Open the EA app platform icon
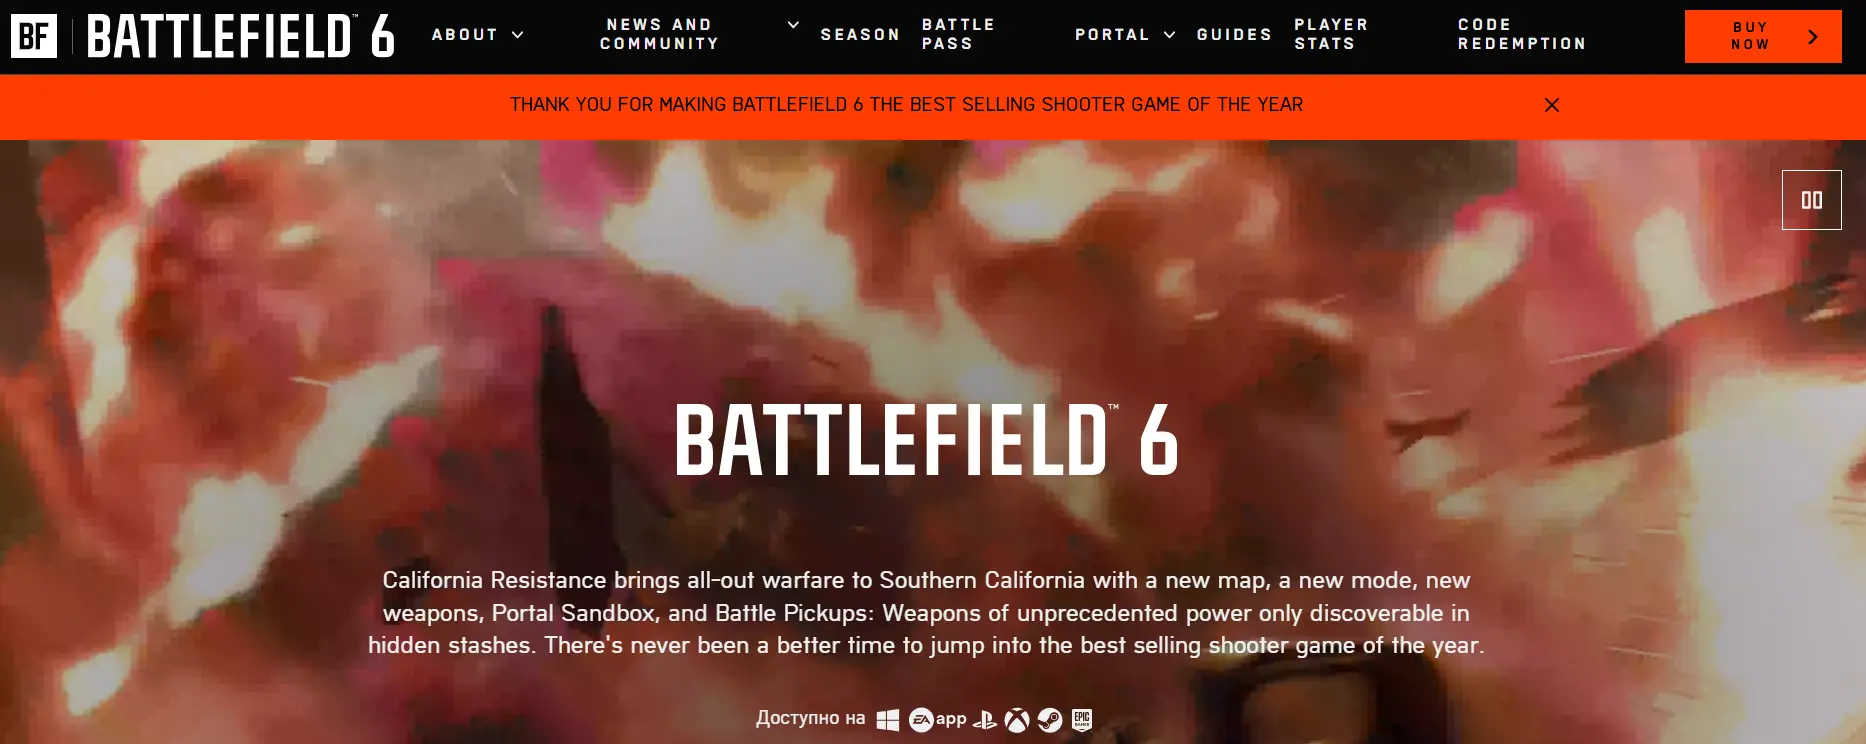The image size is (1866, 744). 937,719
